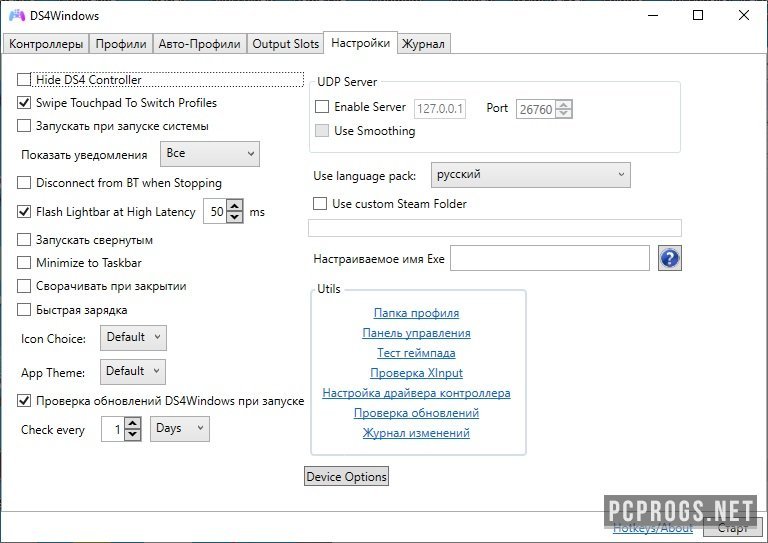The height and width of the screenshot is (543, 768).
Task: Enable Hide DS4 Controller checkbox
Action: [x=25, y=80]
